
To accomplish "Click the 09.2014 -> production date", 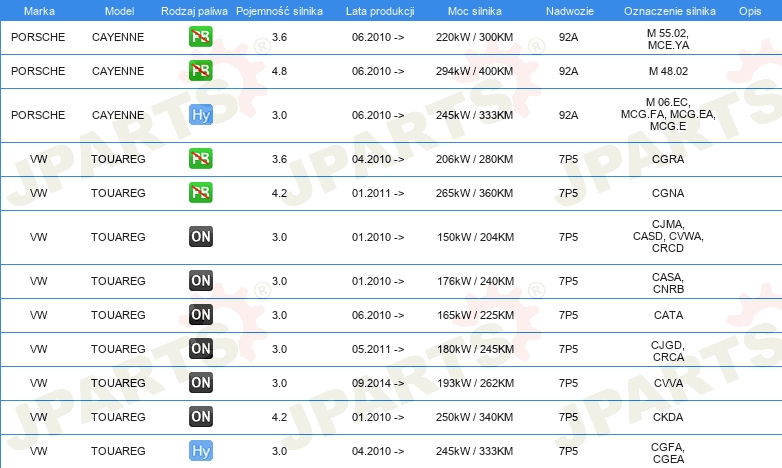I will click(378, 383).
